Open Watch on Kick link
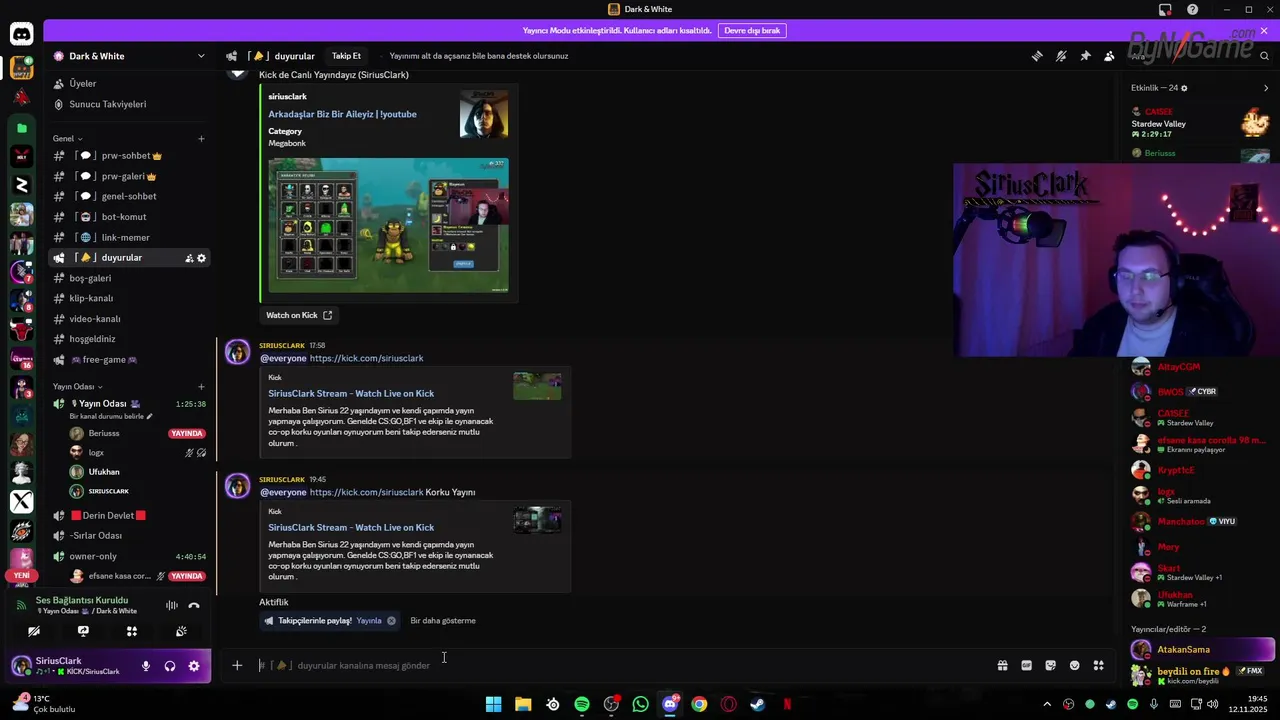The image size is (1280, 720). coord(299,315)
